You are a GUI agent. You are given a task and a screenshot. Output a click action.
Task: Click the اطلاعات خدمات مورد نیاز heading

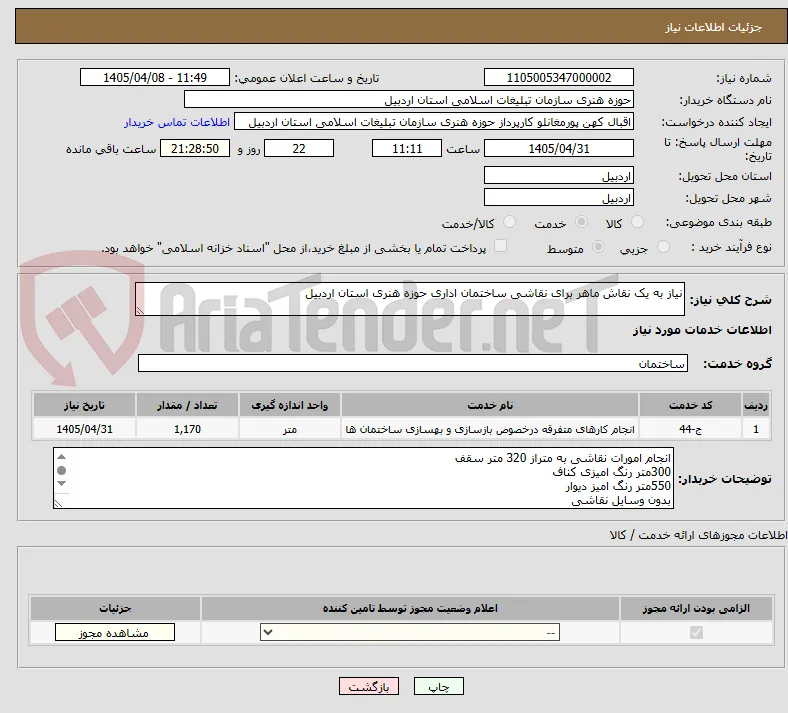click(x=702, y=330)
